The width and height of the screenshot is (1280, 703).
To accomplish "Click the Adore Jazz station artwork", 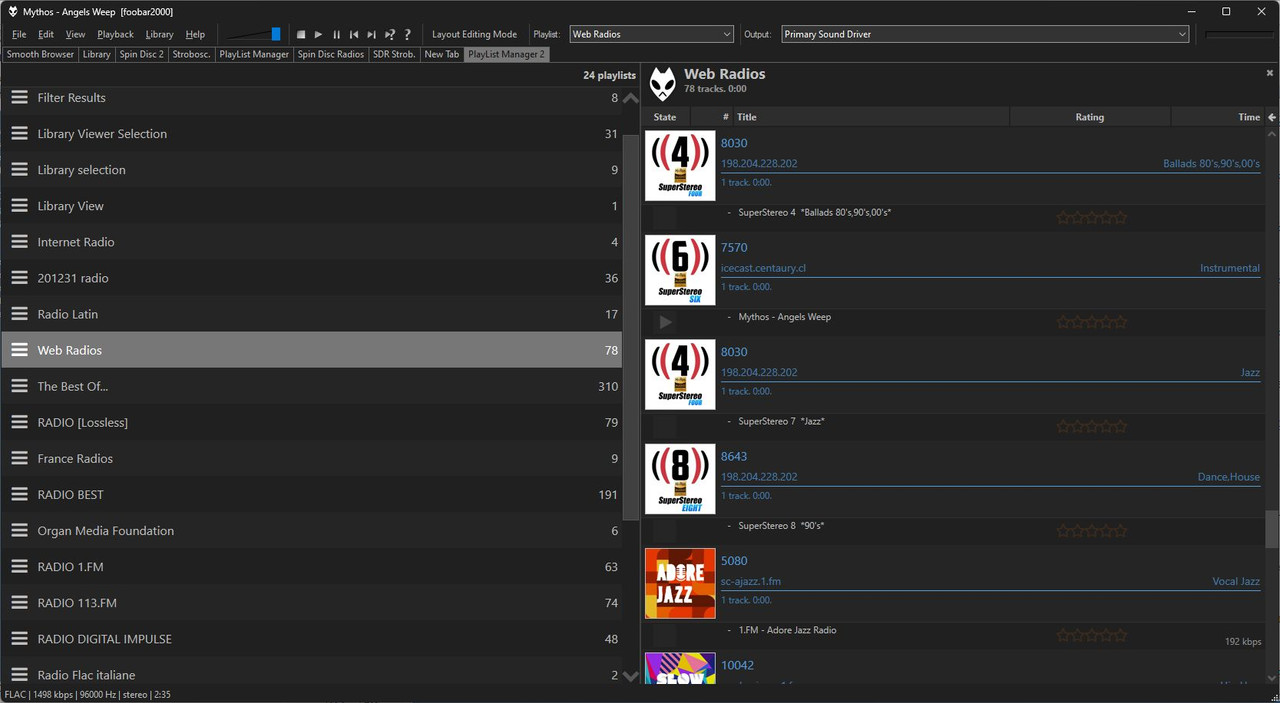I will [x=680, y=583].
